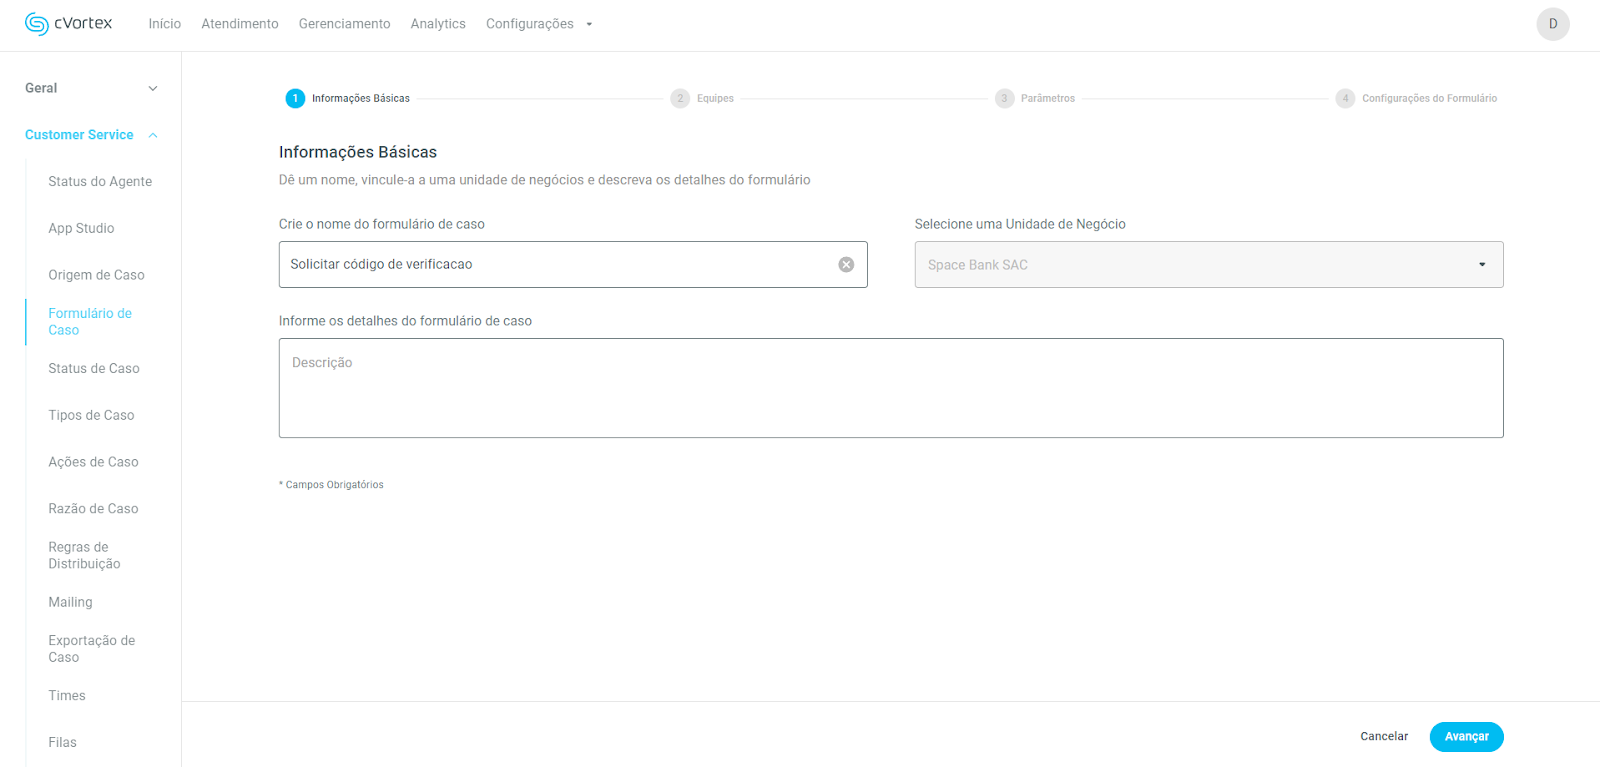Navigate to Regras de Distribuição
1600x767 pixels.
coord(84,556)
